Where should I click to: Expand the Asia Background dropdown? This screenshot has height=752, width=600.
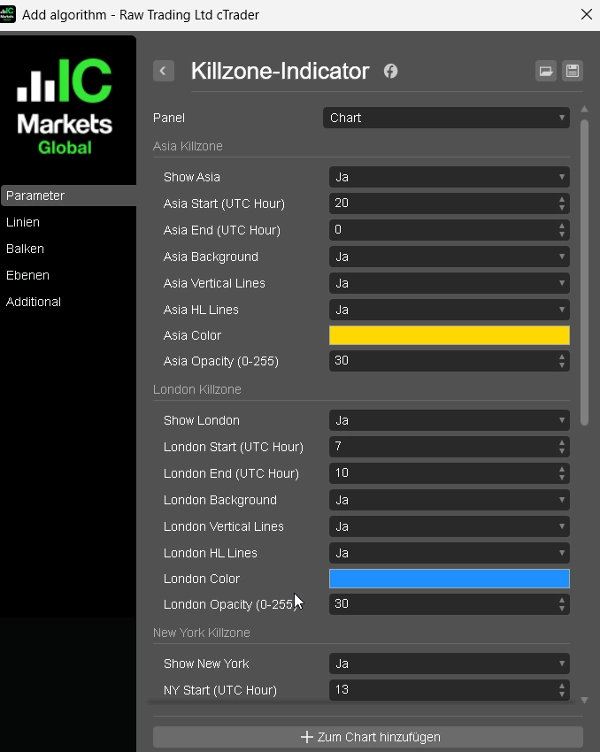449,257
